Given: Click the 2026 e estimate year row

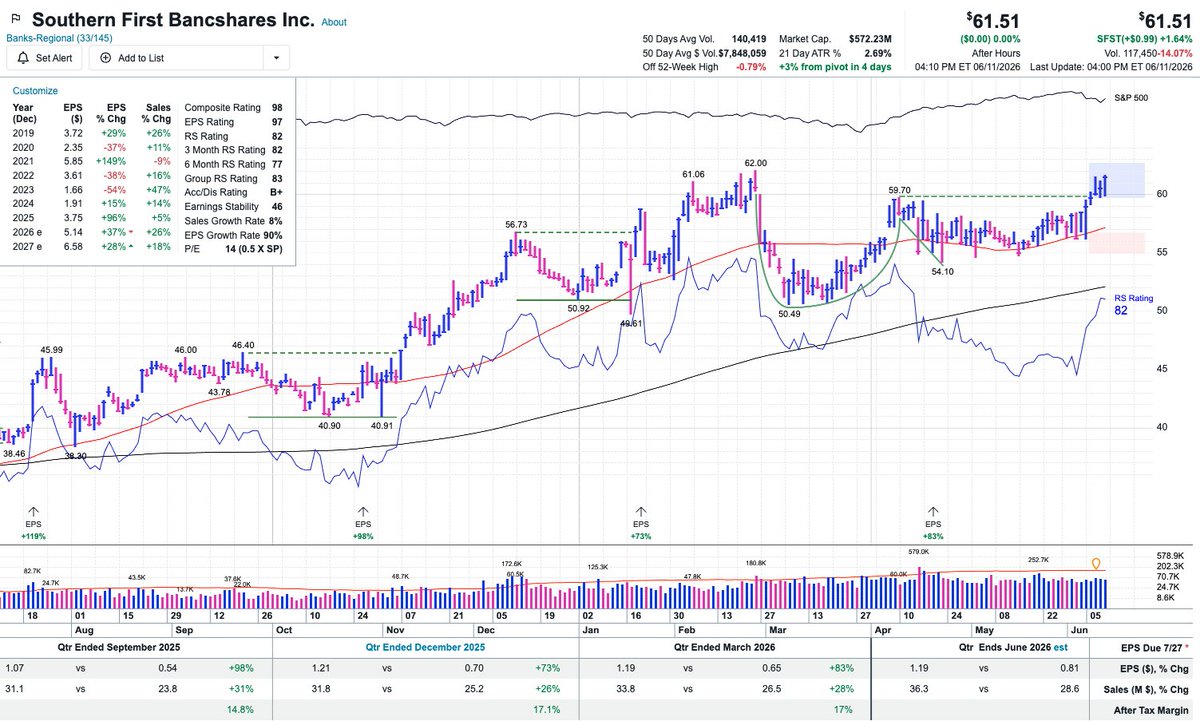Looking at the screenshot, I should pyautogui.click(x=93, y=232).
